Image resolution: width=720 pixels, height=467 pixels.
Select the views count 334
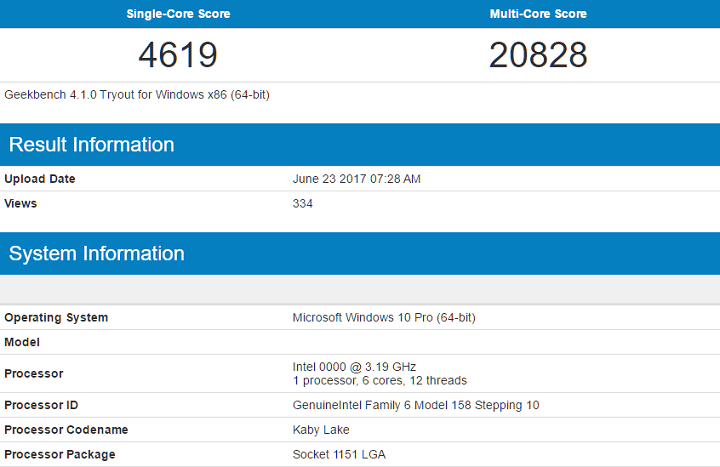click(303, 203)
